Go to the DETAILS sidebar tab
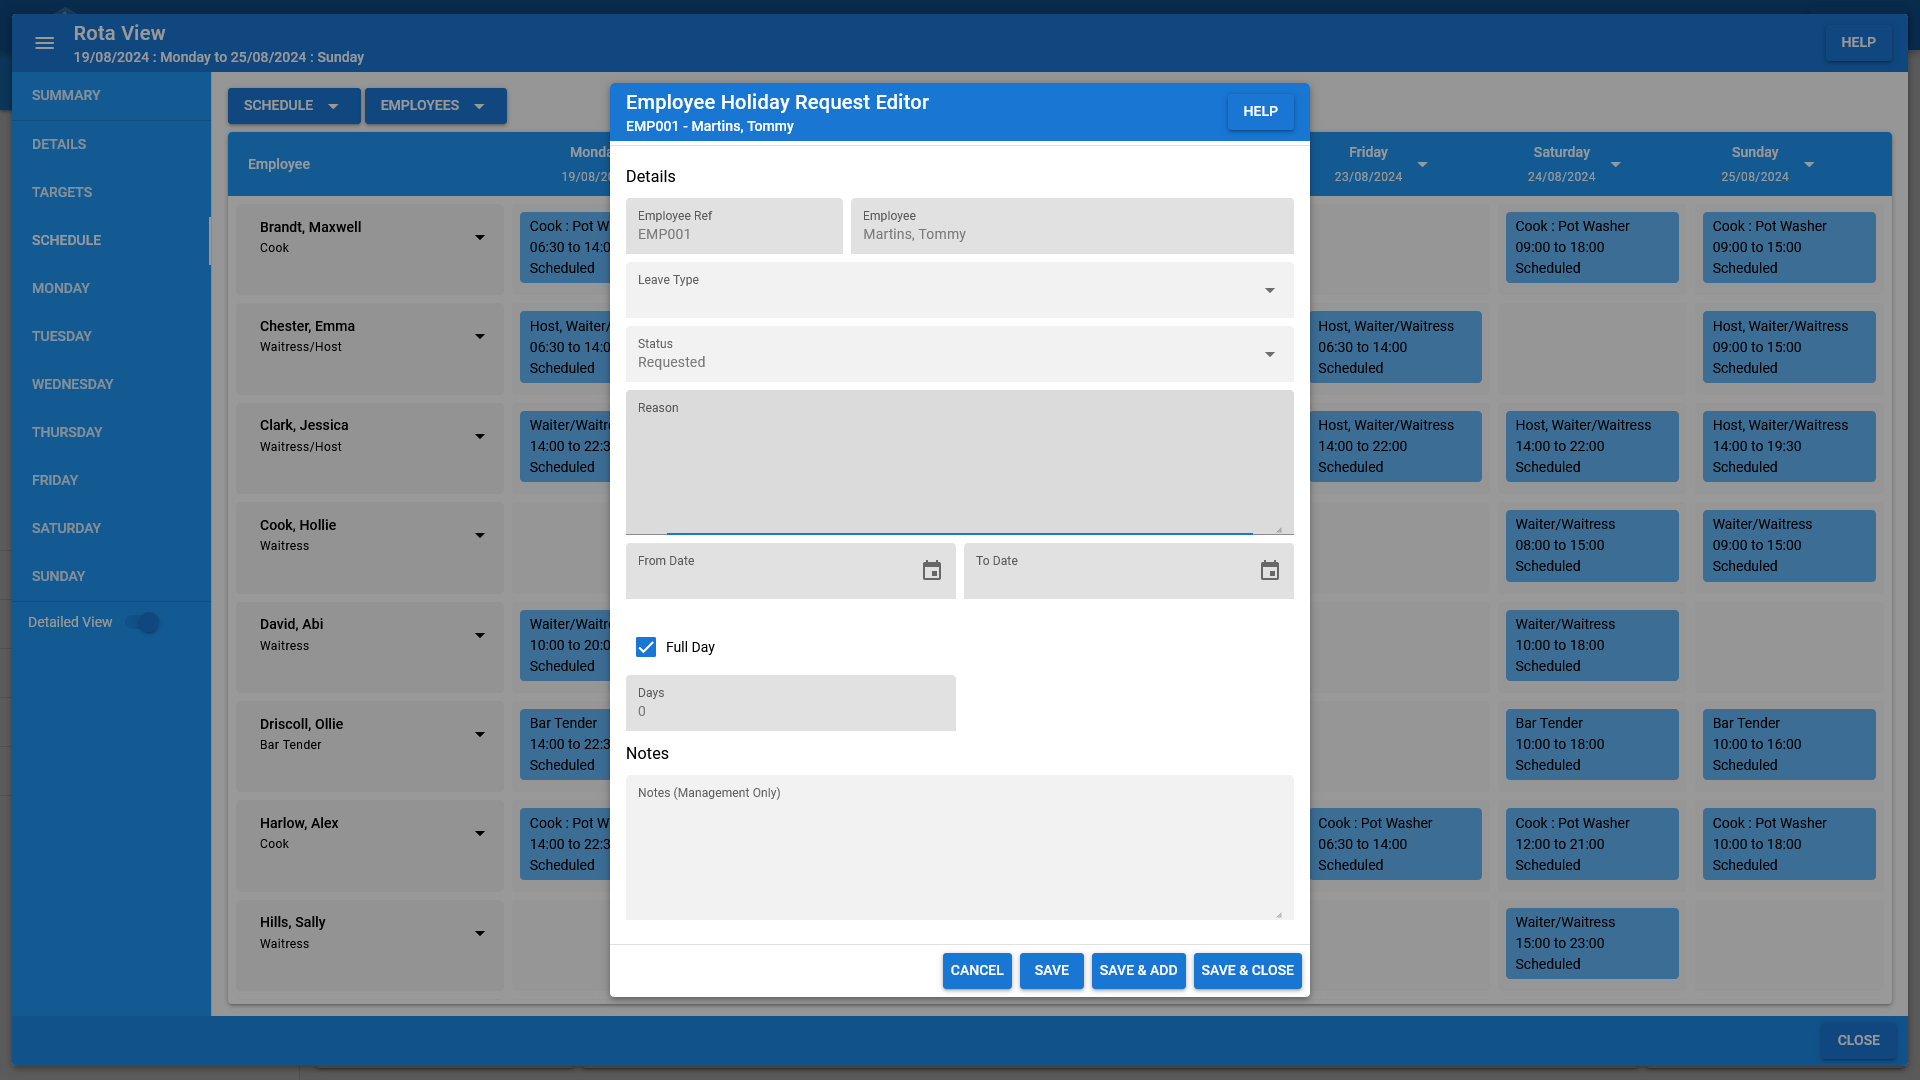This screenshot has height=1080, width=1920. pyautogui.click(x=111, y=145)
